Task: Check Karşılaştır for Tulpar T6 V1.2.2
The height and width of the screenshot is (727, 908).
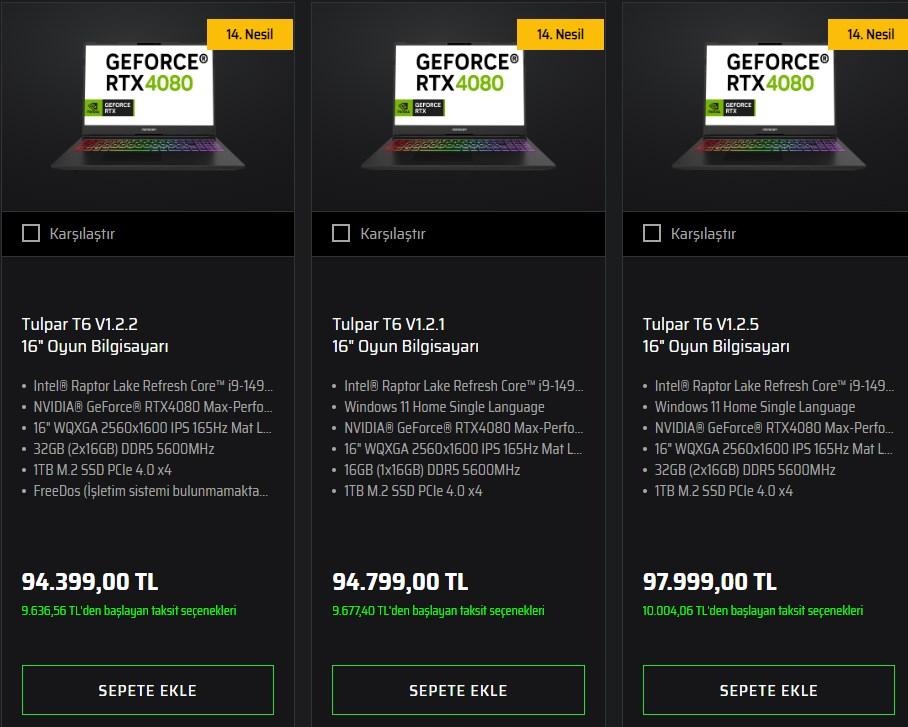Action: point(31,233)
